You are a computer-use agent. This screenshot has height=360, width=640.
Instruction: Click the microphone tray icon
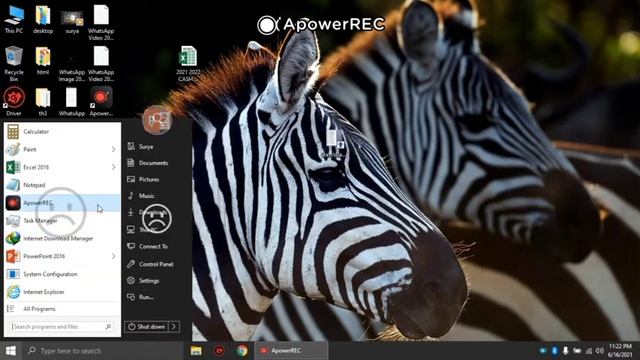click(565, 351)
